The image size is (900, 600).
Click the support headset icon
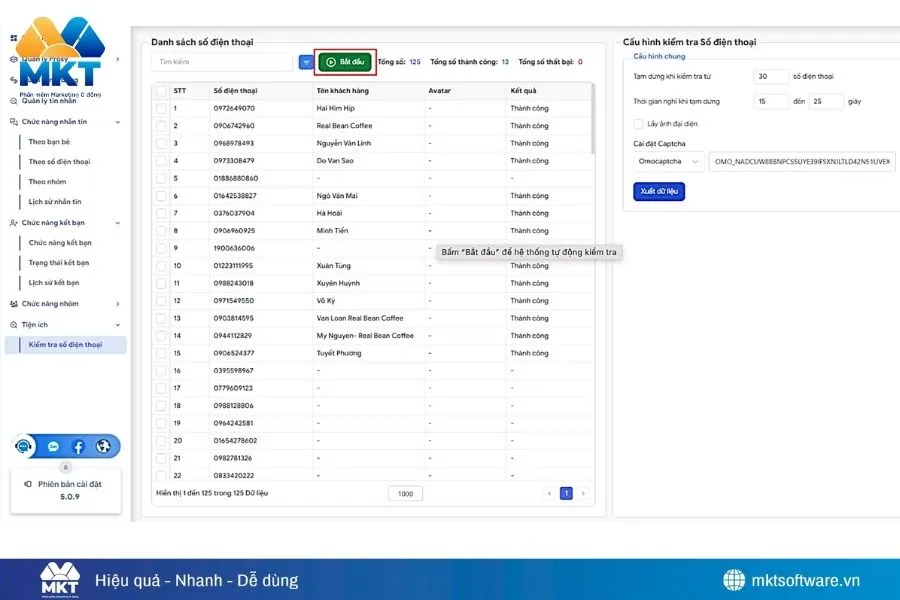(24, 446)
